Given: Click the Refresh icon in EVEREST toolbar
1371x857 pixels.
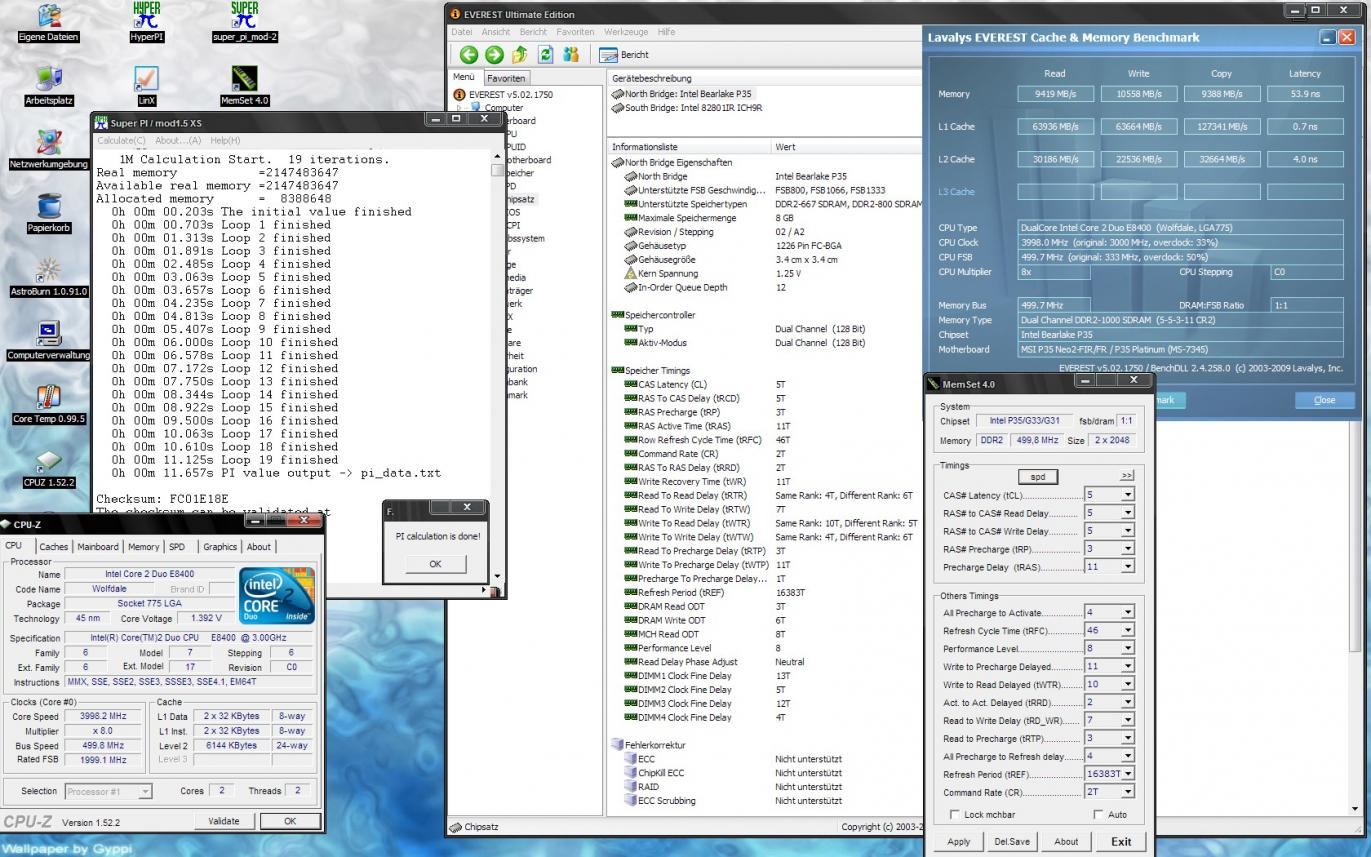Looking at the screenshot, I should pyautogui.click(x=546, y=55).
